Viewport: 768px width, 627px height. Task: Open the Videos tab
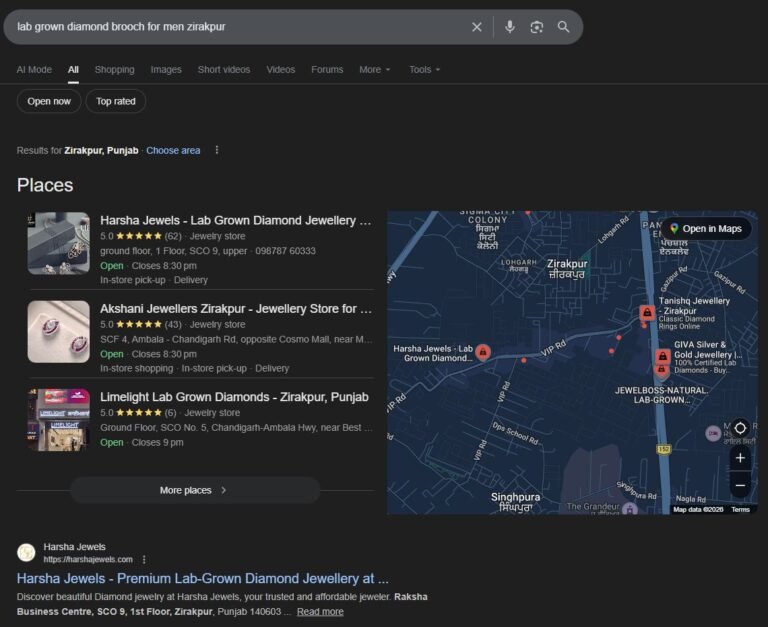[281, 70]
